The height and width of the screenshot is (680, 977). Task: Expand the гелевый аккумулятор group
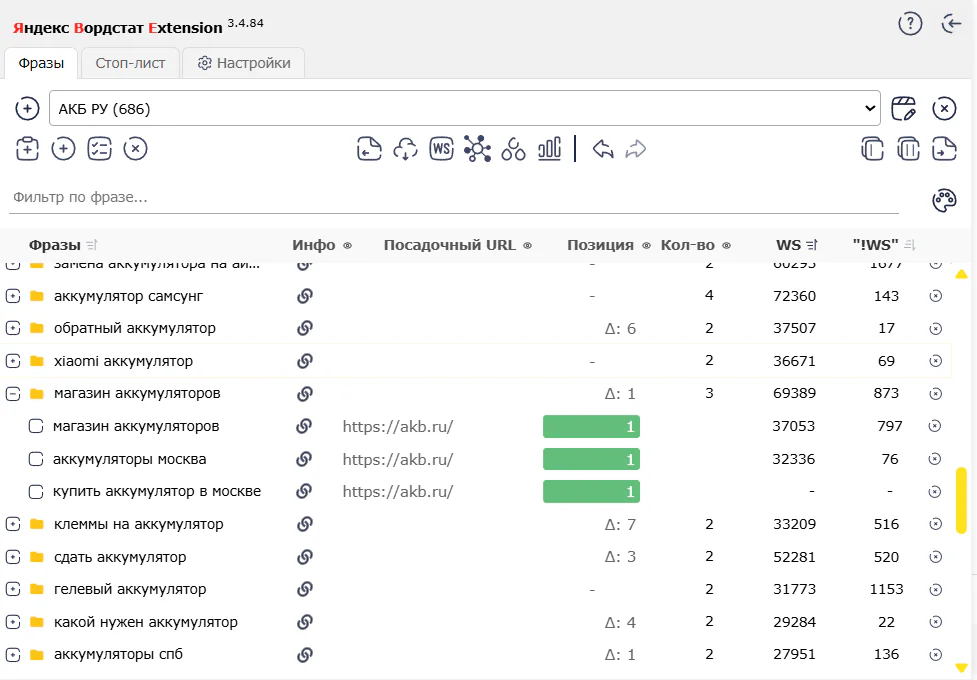13,590
